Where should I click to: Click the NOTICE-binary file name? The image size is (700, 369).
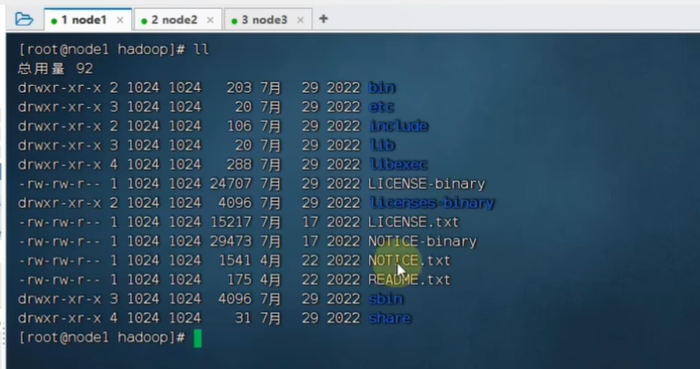[422, 241]
